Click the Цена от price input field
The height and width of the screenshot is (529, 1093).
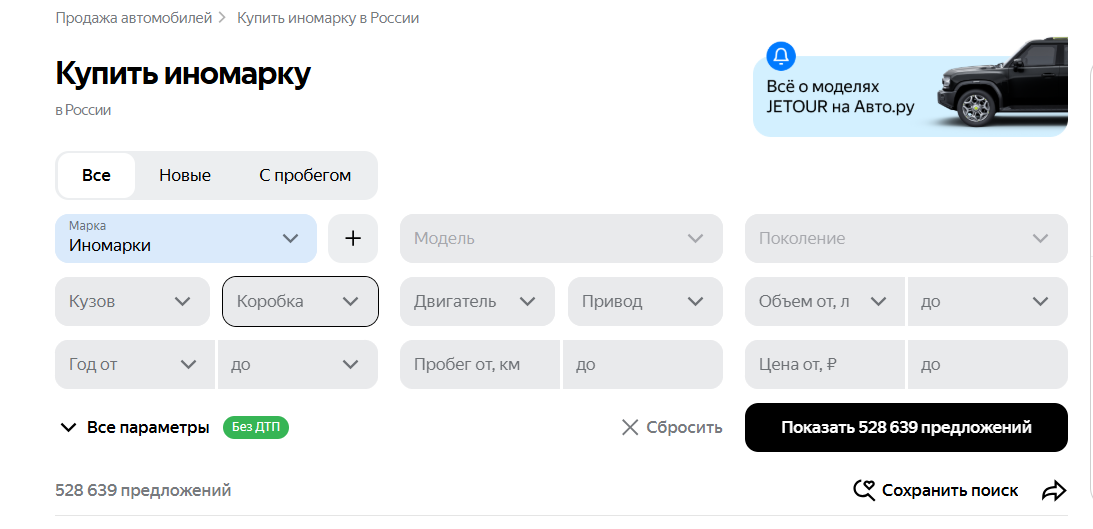click(x=824, y=365)
